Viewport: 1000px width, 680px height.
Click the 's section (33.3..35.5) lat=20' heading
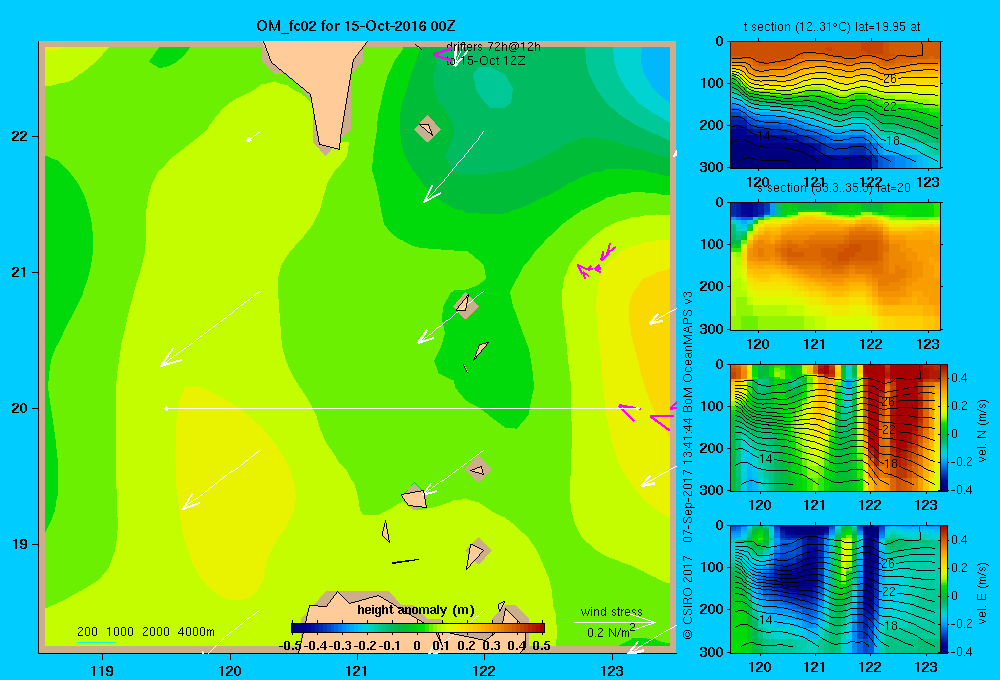coord(834,188)
